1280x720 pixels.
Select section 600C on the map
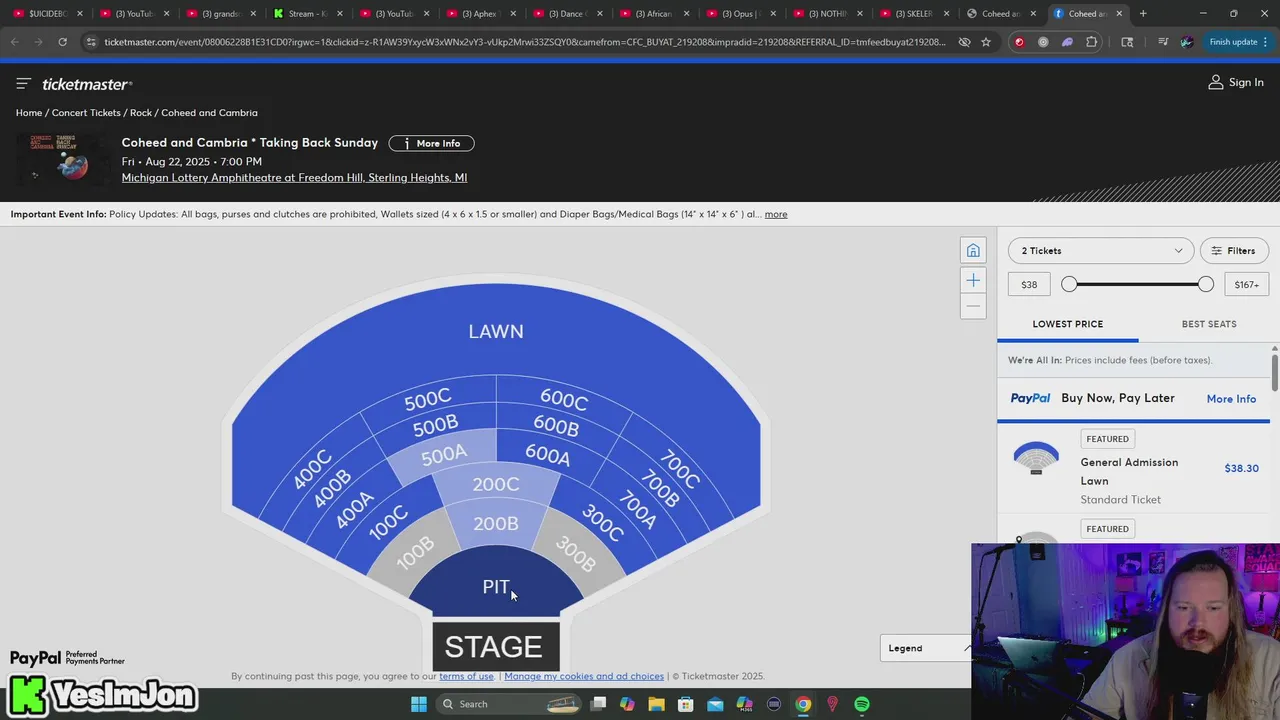pos(564,400)
